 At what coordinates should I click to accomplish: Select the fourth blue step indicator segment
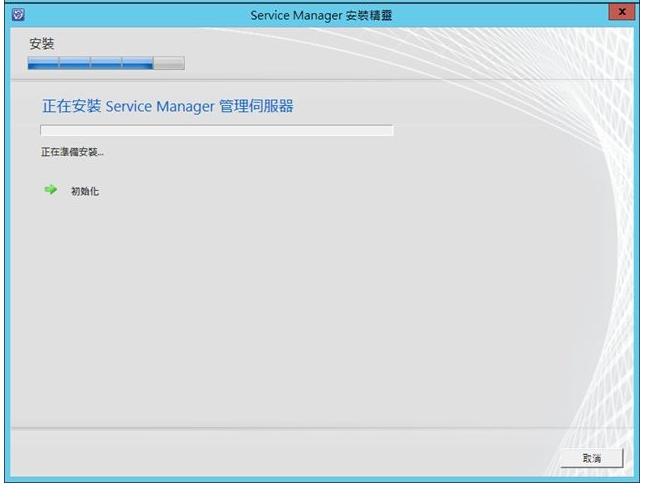(137, 64)
